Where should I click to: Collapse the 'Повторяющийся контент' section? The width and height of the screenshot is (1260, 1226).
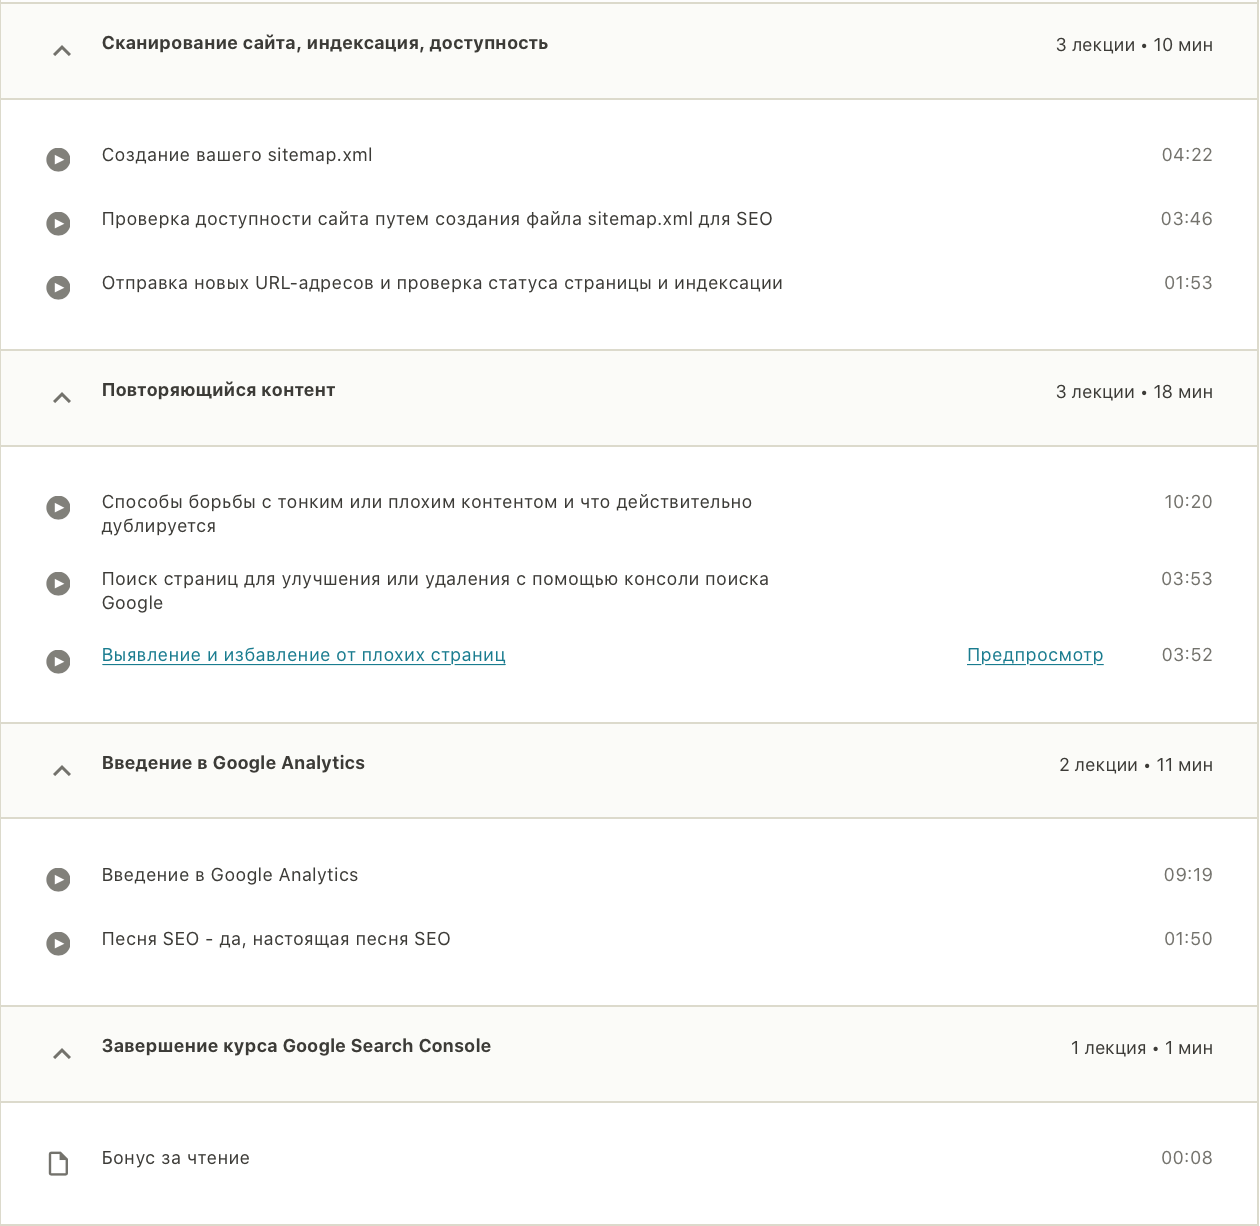[61, 397]
